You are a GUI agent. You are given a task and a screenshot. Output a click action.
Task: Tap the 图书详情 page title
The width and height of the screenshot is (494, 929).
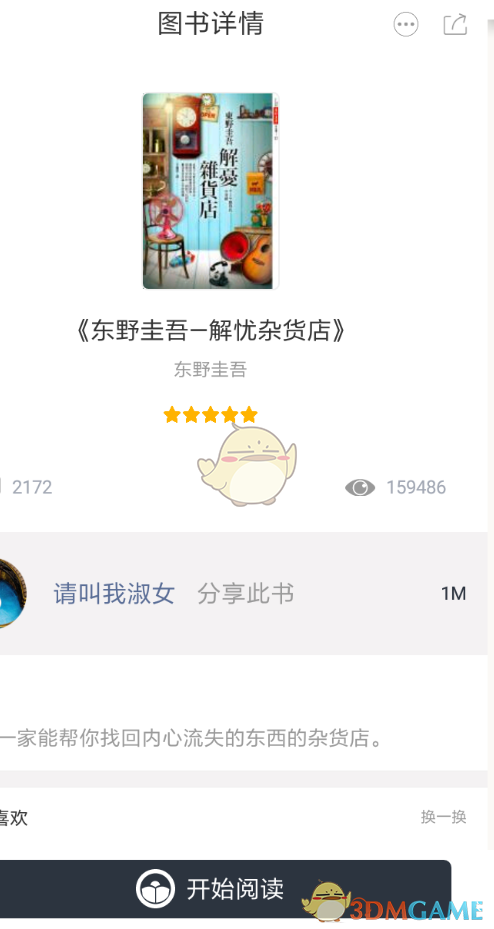click(x=211, y=24)
